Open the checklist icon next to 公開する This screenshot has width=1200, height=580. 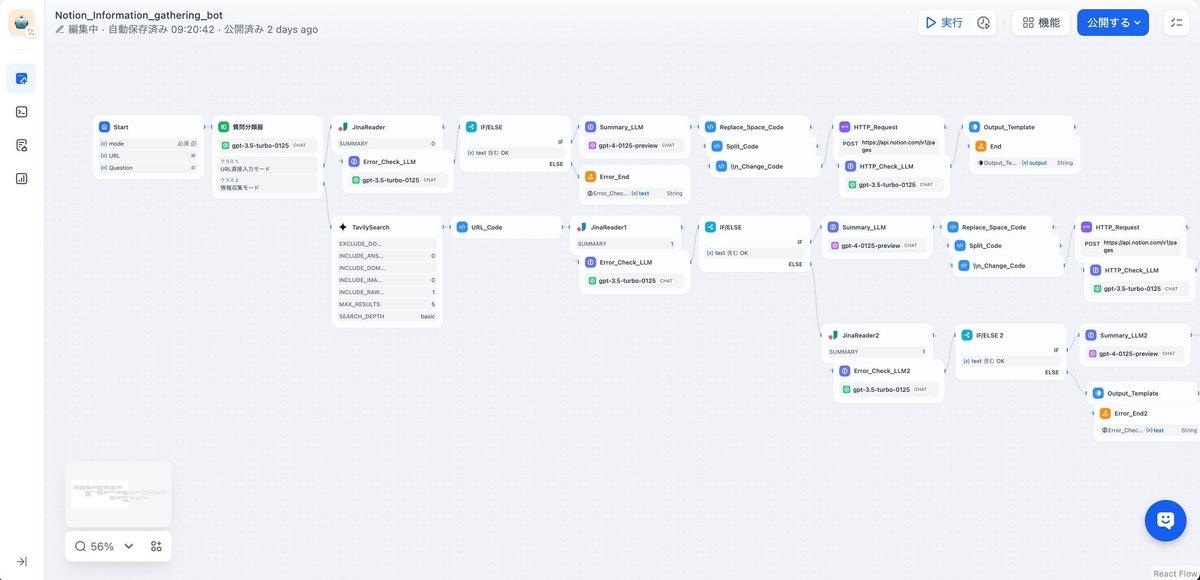click(x=1176, y=22)
